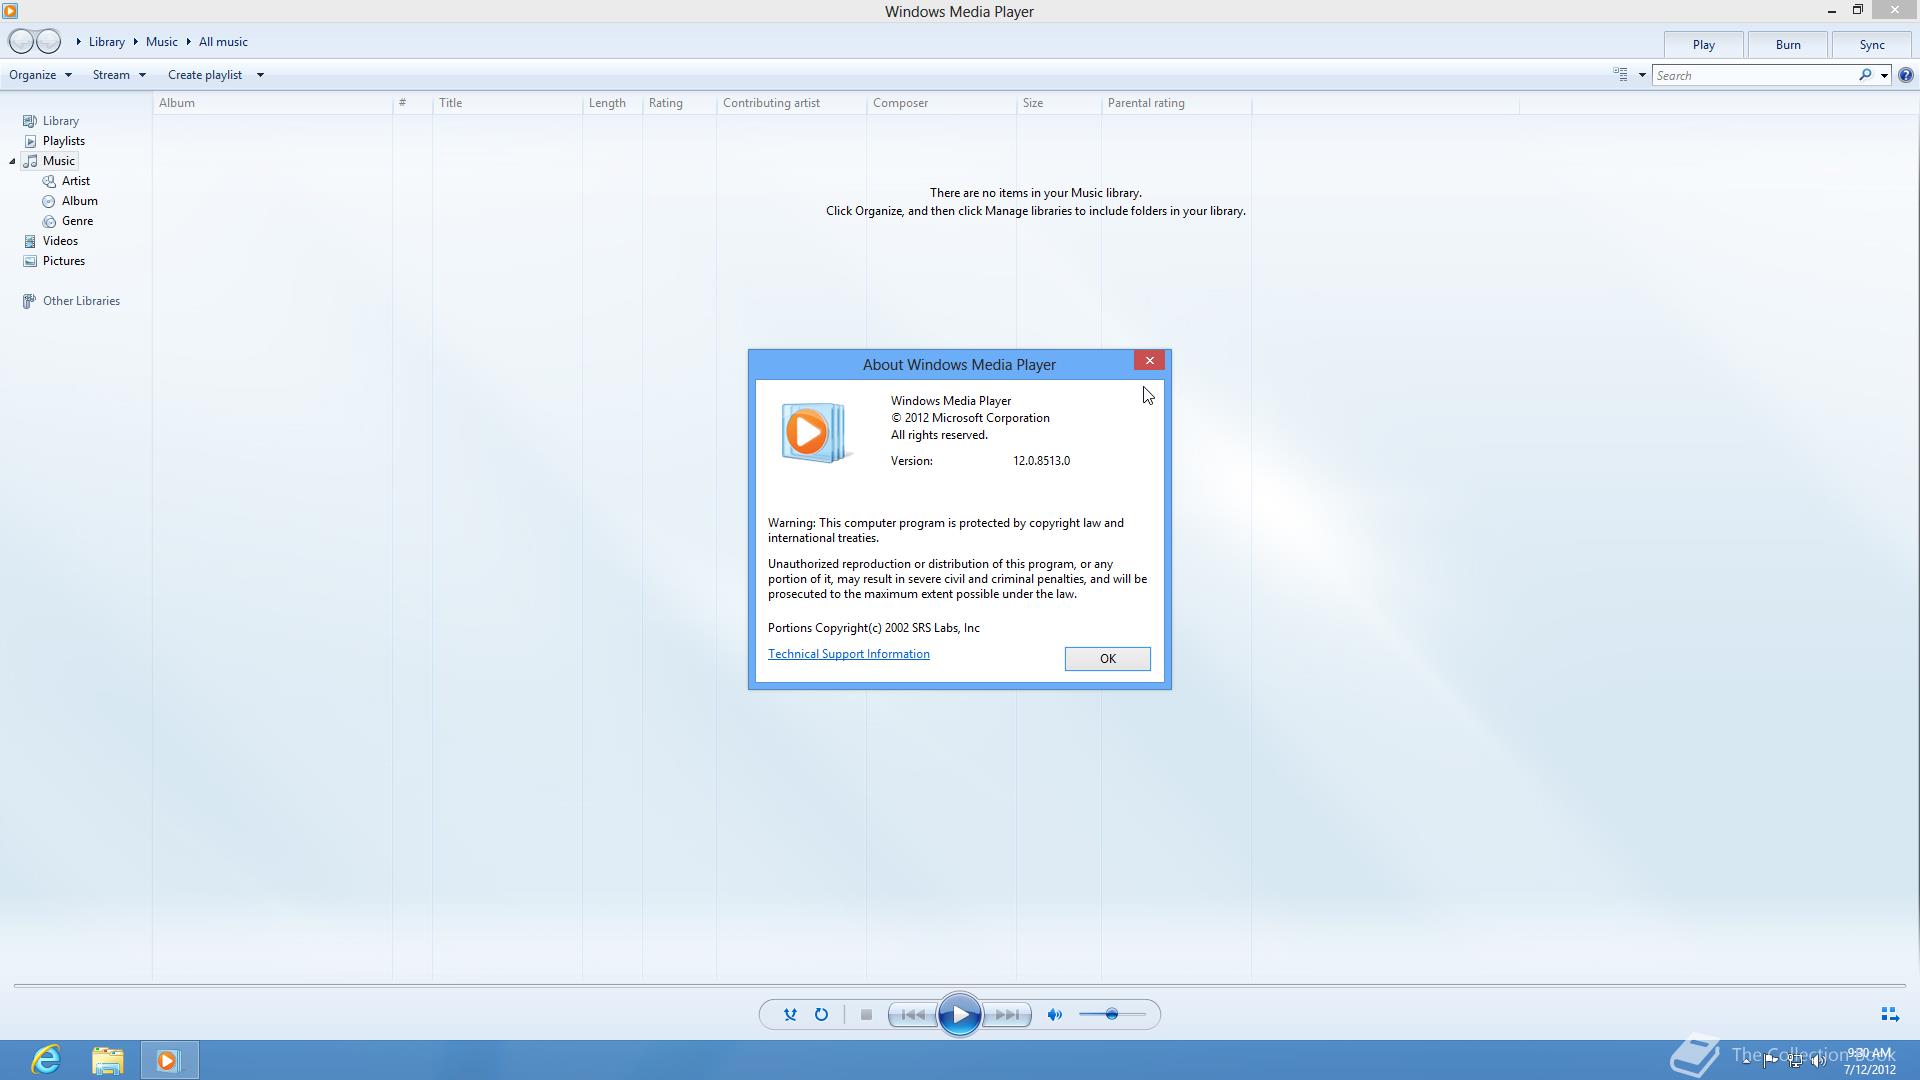Click the Next track button
The width and height of the screenshot is (1920, 1080).
(x=1007, y=1015)
